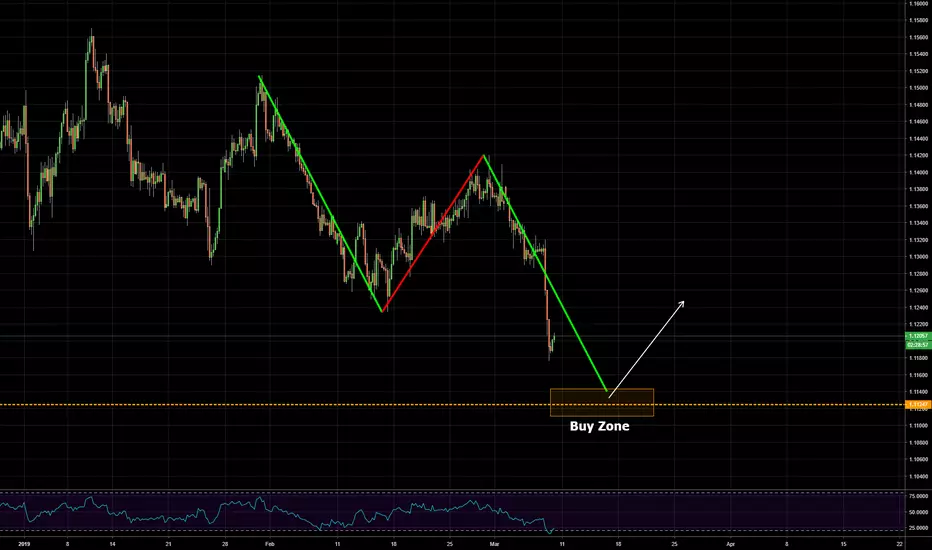932x550 pixels.
Task: Click the 1.15200 price axis label
Action: click(918, 71)
